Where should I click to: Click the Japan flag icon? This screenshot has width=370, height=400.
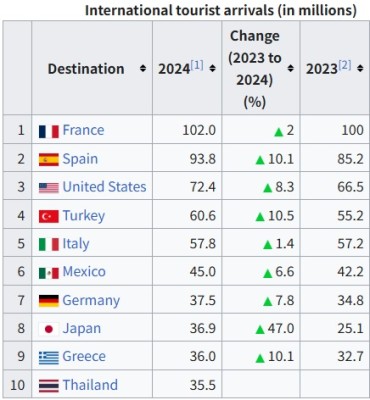coord(49,329)
